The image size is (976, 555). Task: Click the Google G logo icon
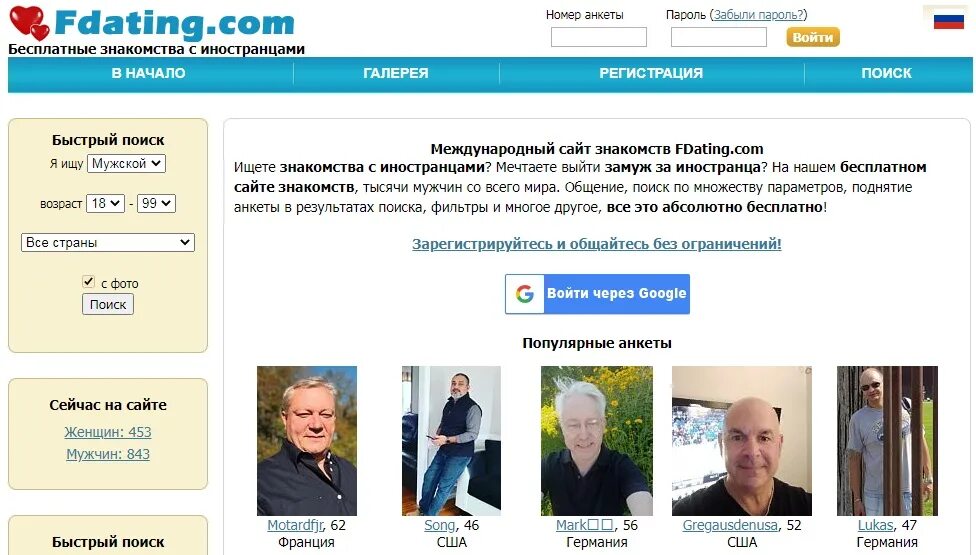525,294
